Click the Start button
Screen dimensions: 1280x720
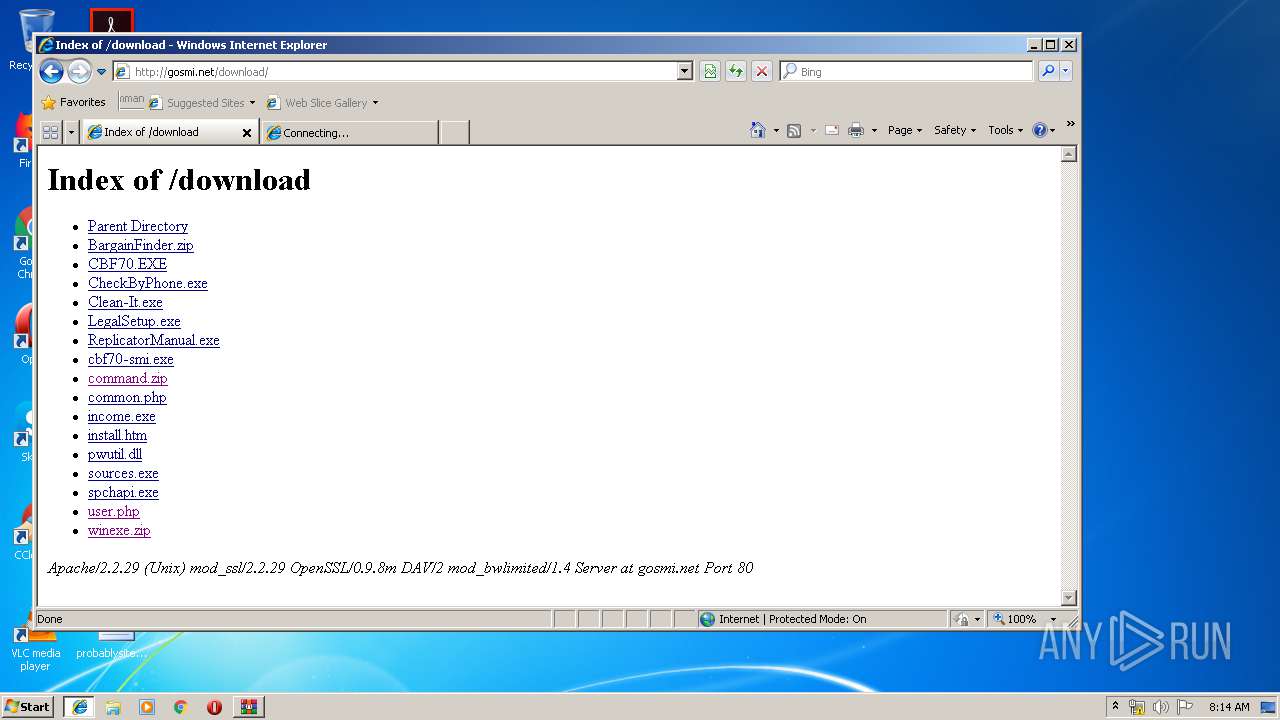point(27,706)
